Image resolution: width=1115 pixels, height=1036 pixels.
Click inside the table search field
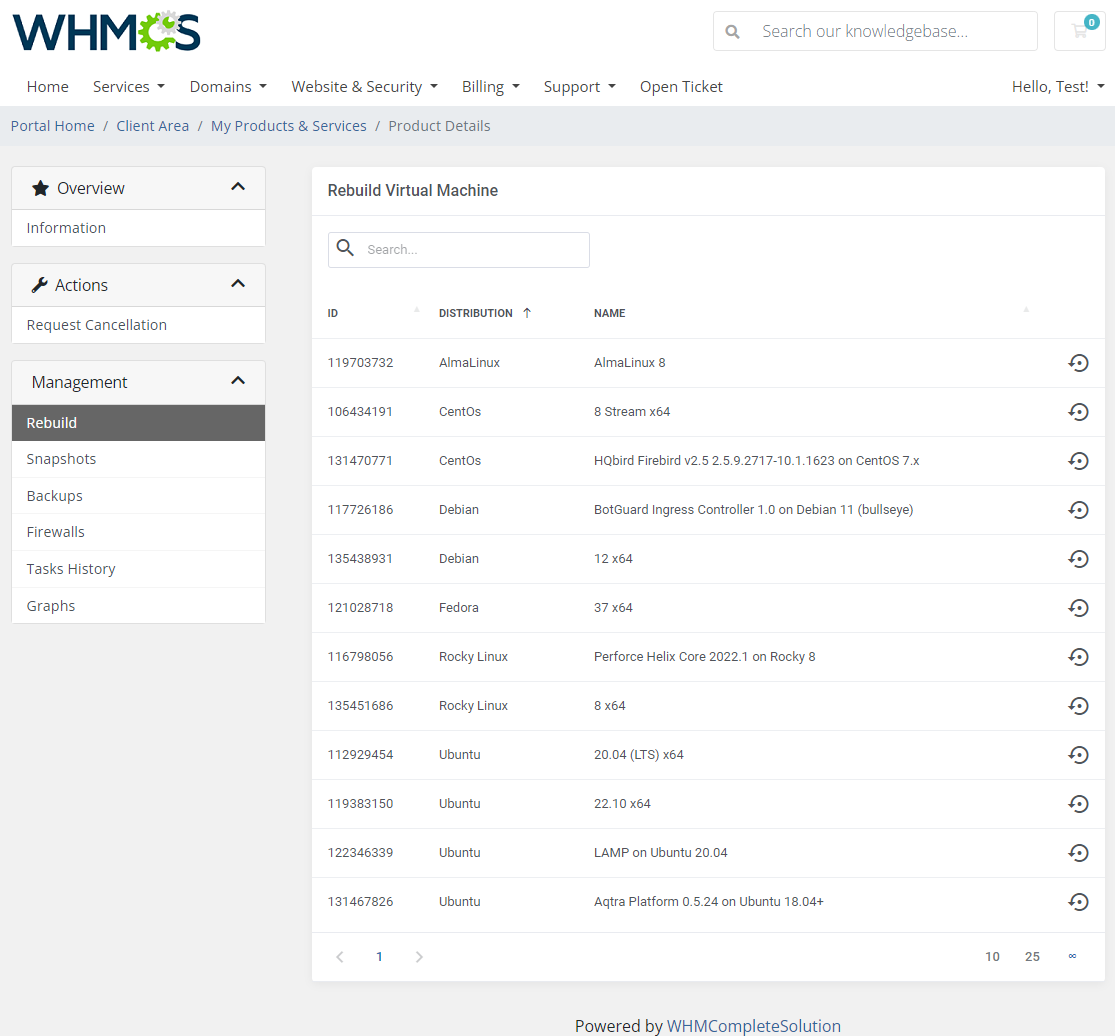(x=470, y=249)
